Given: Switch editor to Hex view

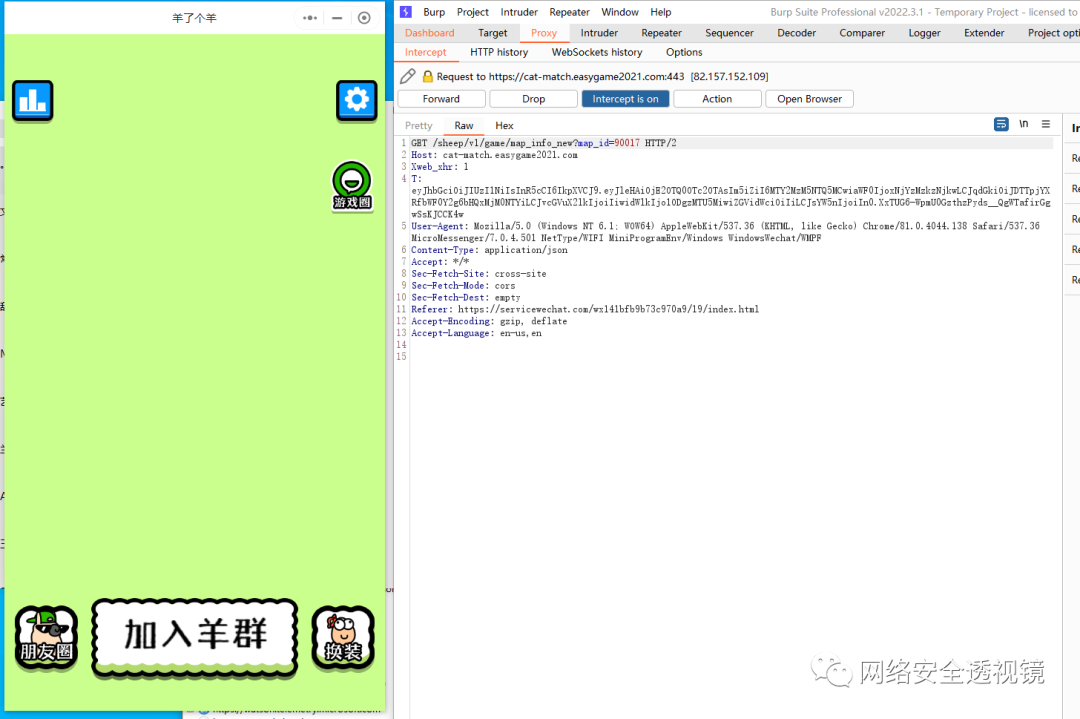Looking at the screenshot, I should click(504, 125).
